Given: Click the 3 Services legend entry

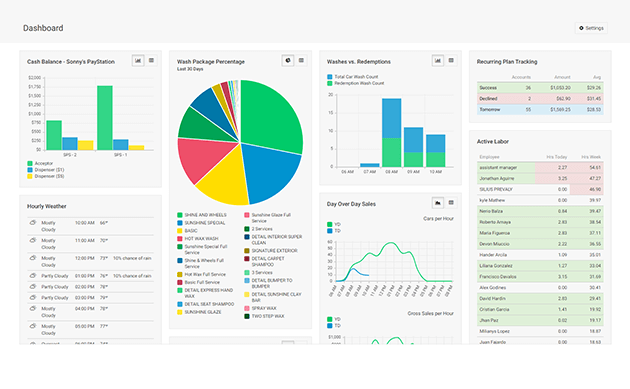Looking at the screenshot, I should pyautogui.click(x=258, y=272).
